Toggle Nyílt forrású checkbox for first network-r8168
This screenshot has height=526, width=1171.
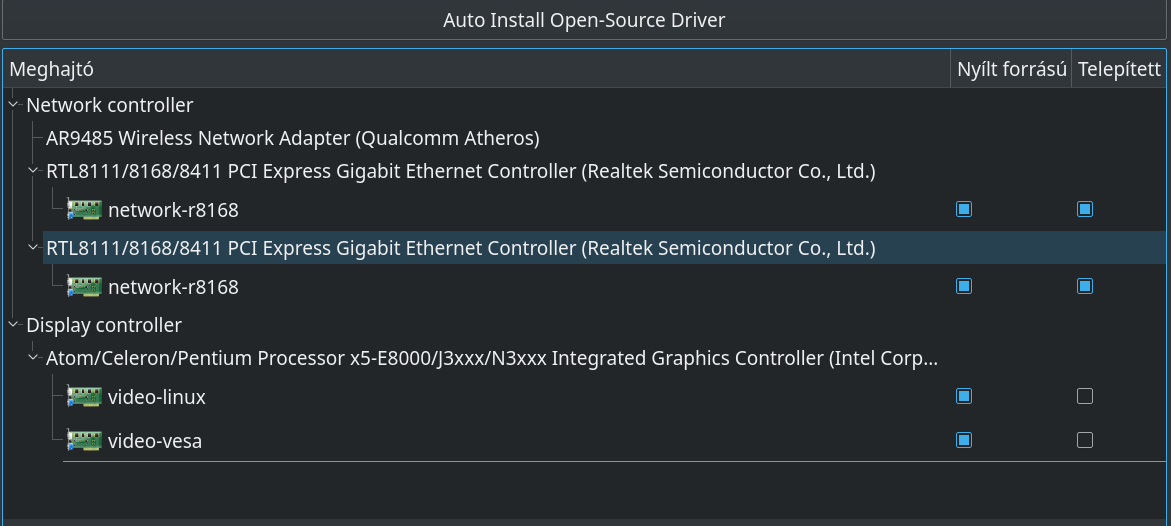click(x=964, y=209)
